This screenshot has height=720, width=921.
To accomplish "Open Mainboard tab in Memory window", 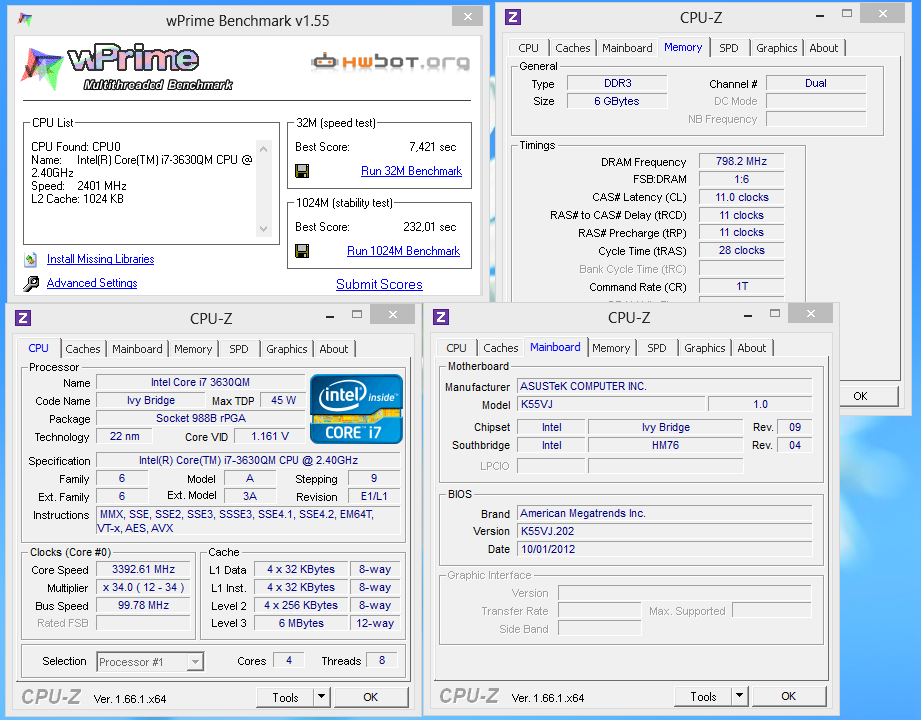I will [627, 48].
